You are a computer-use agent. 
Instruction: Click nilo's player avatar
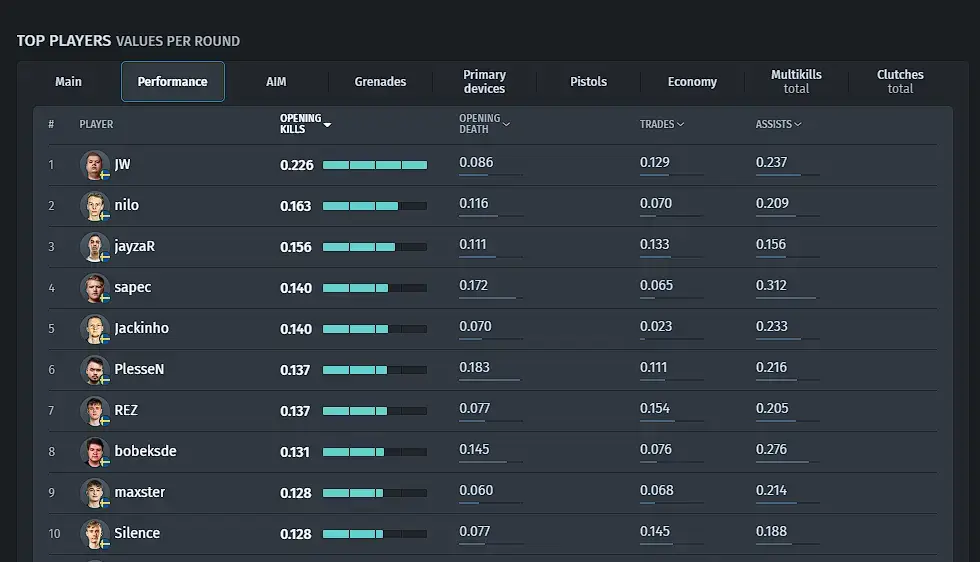click(94, 205)
